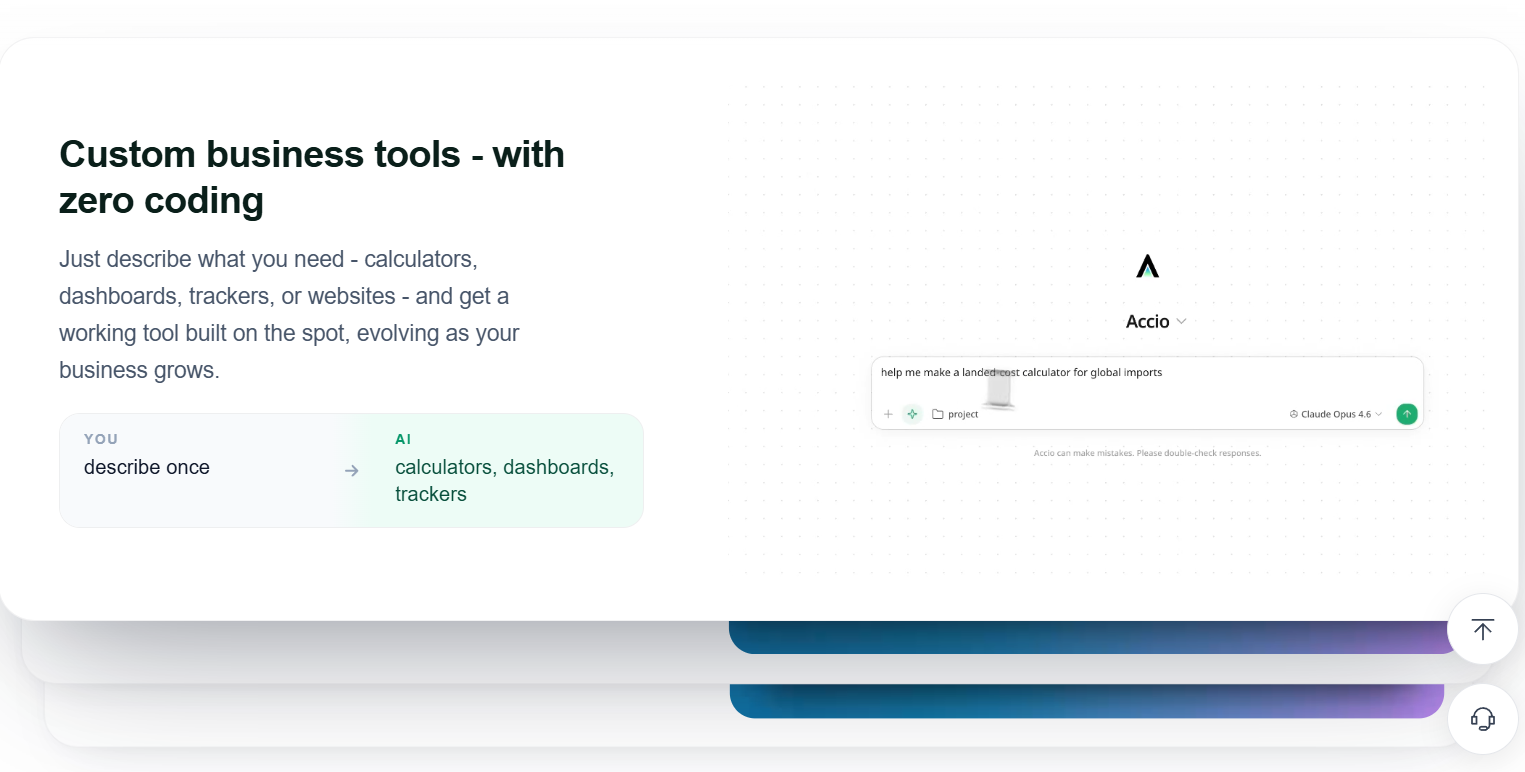Send the prompt with green arrow button
This screenshot has height=772, width=1525.
(x=1407, y=414)
